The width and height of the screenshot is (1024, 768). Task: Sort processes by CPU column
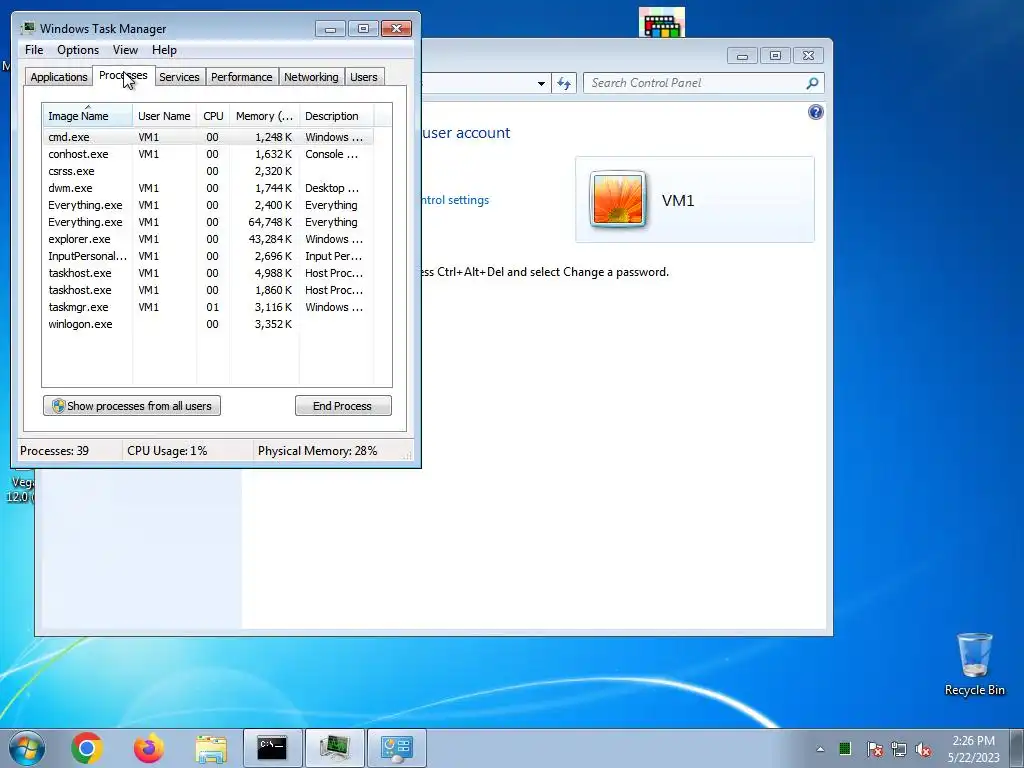point(213,116)
